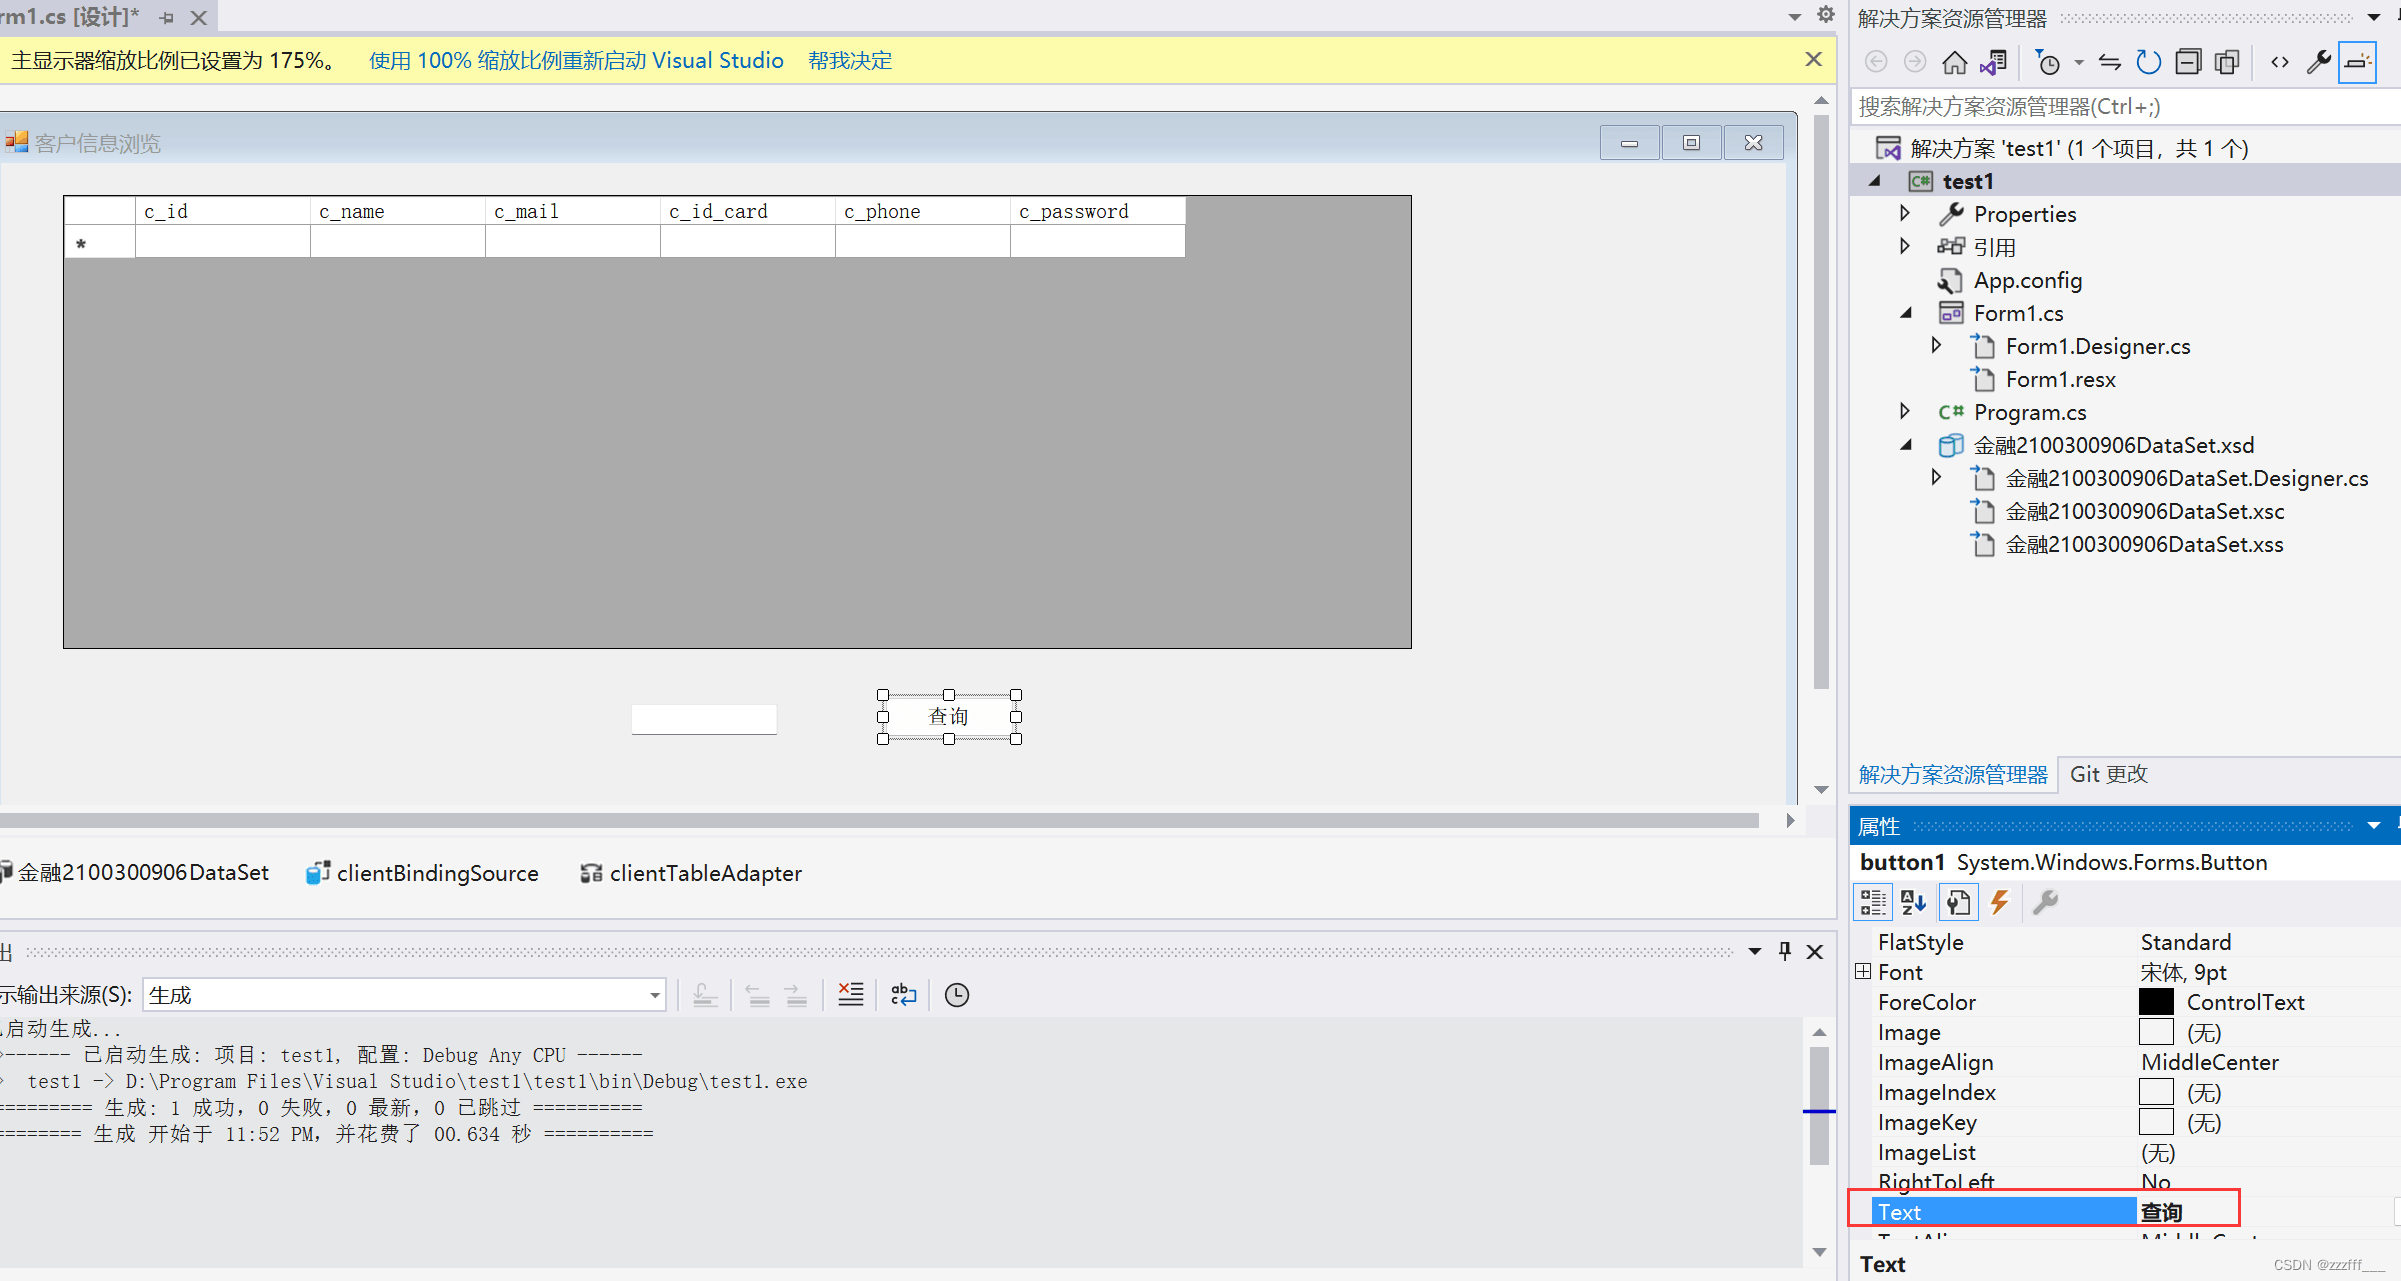Open the output source dropdown showing 生成
Image resolution: width=2401 pixels, height=1281 pixels.
tap(404, 995)
